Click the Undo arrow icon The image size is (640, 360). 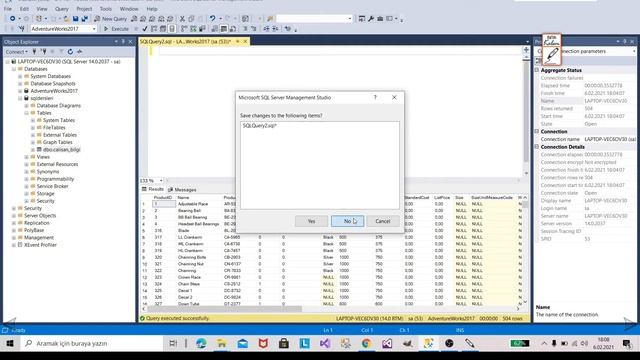[x=212, y=19]
